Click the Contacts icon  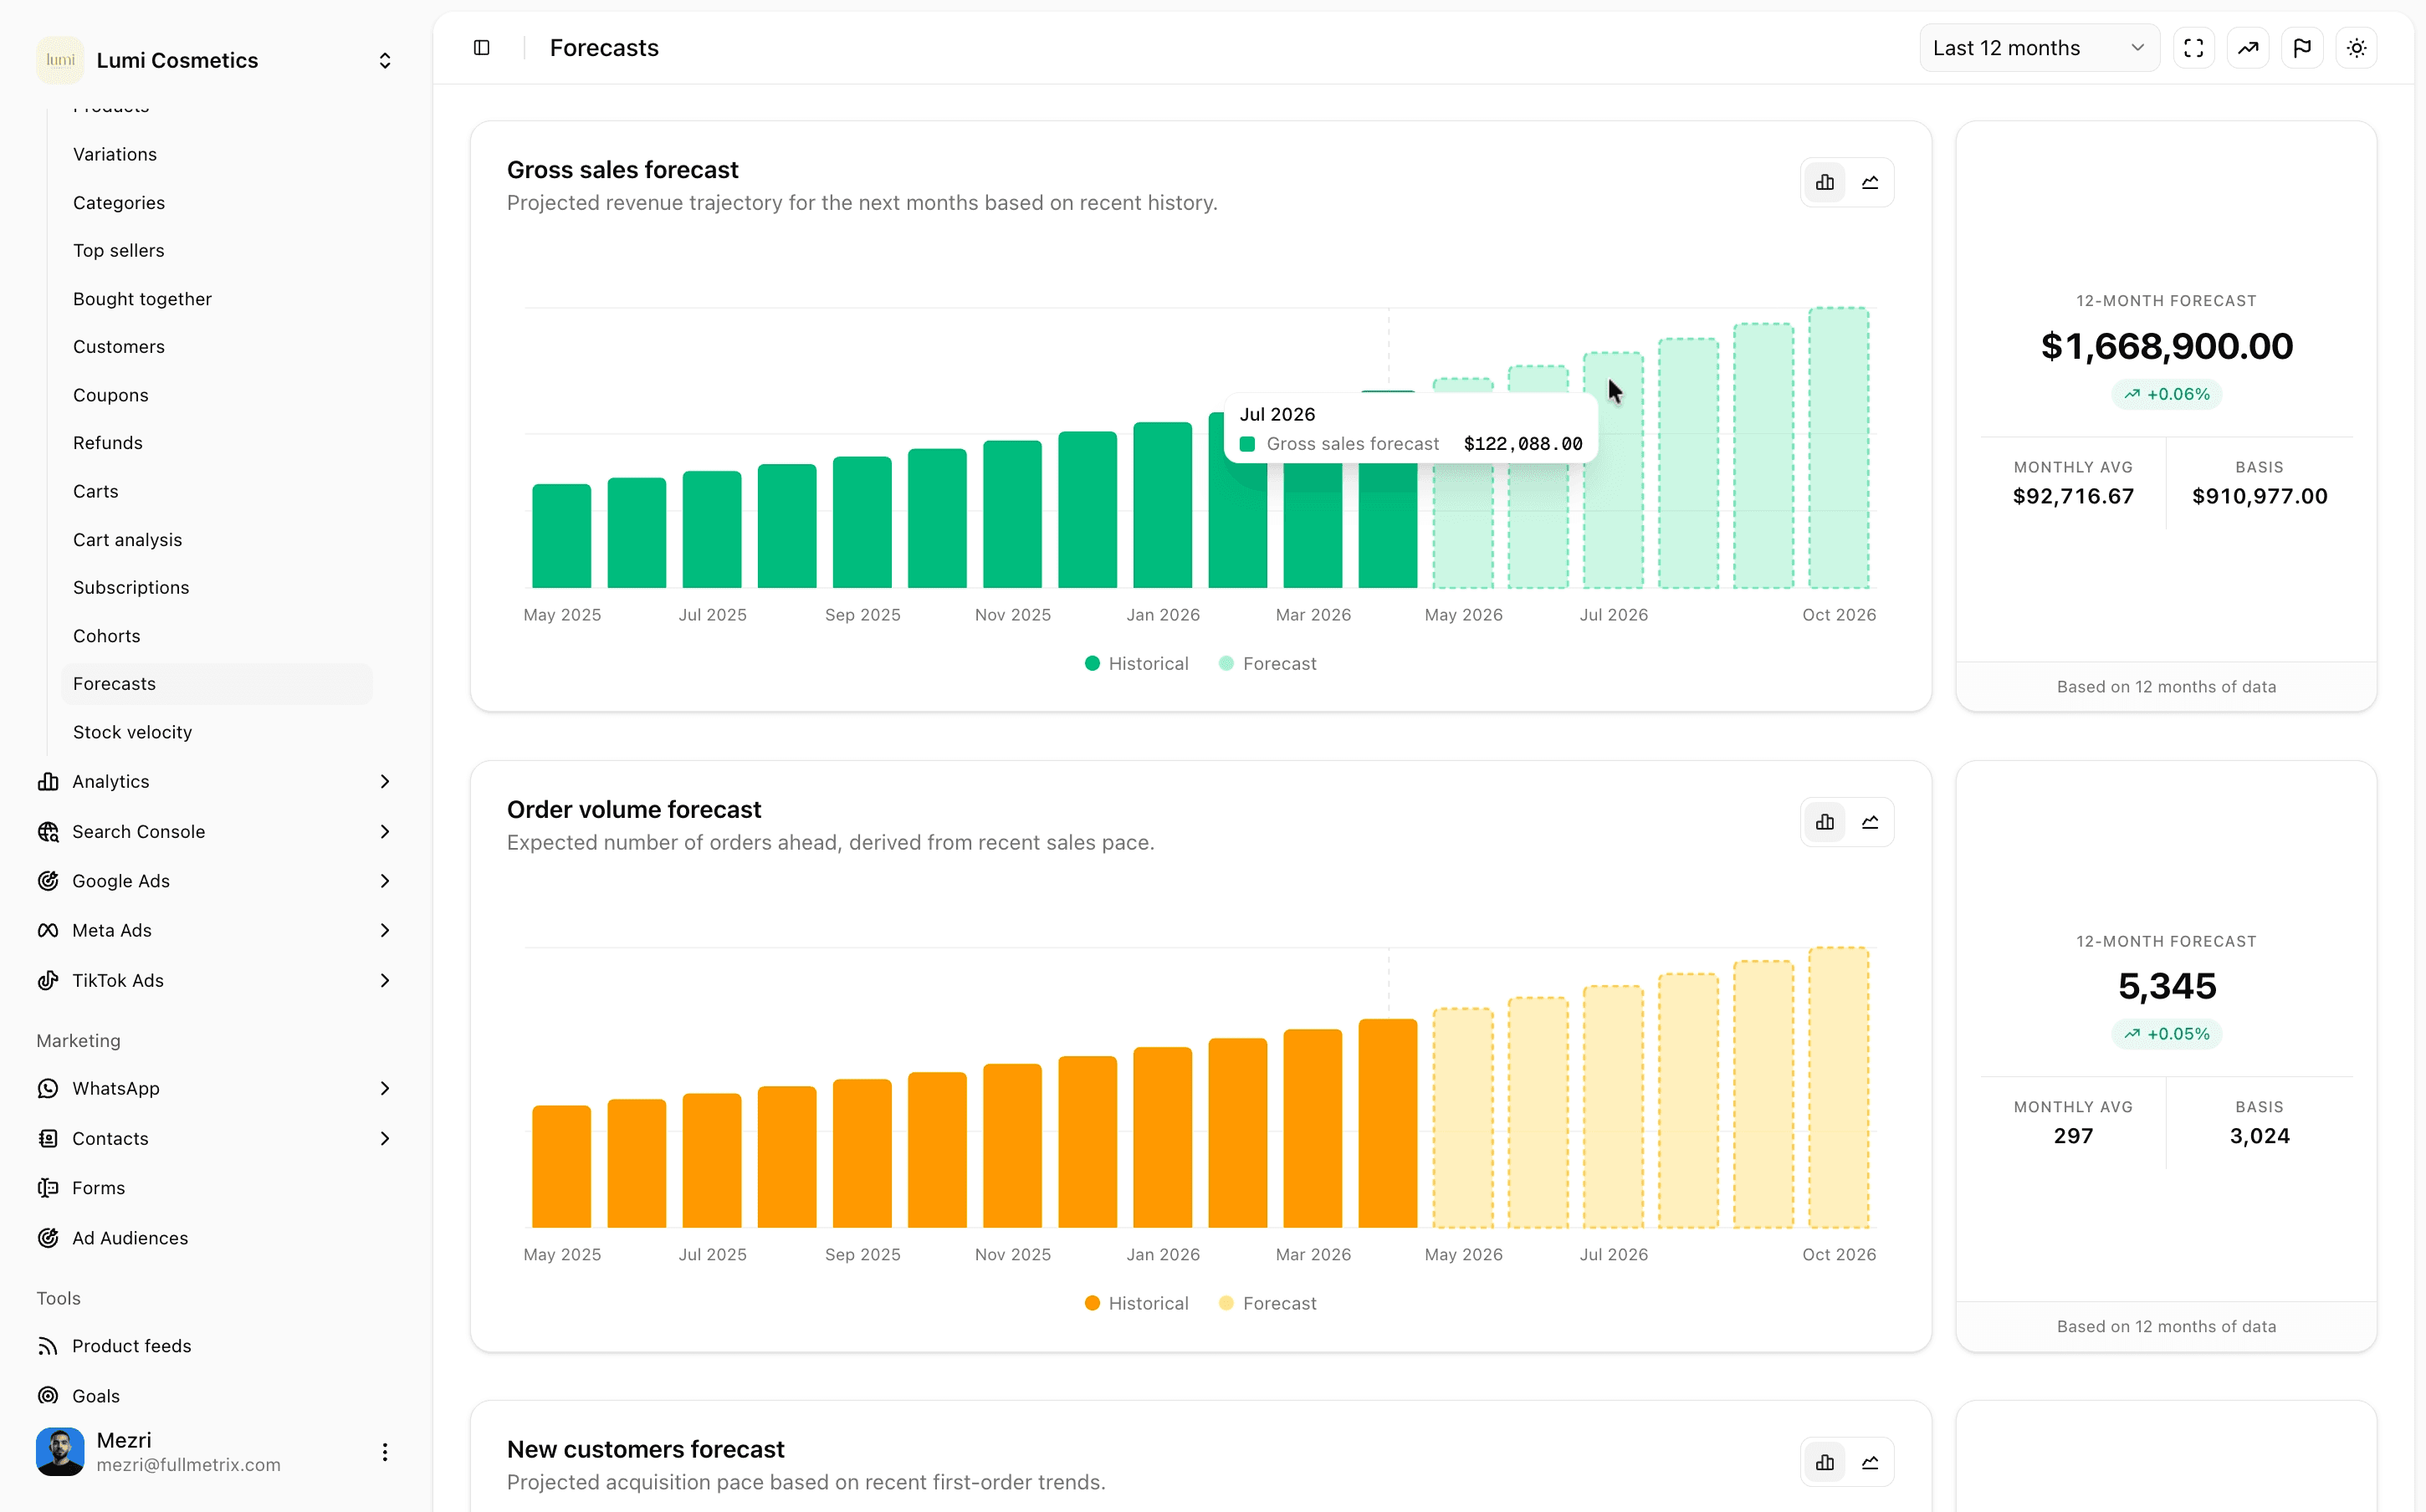48,1139
